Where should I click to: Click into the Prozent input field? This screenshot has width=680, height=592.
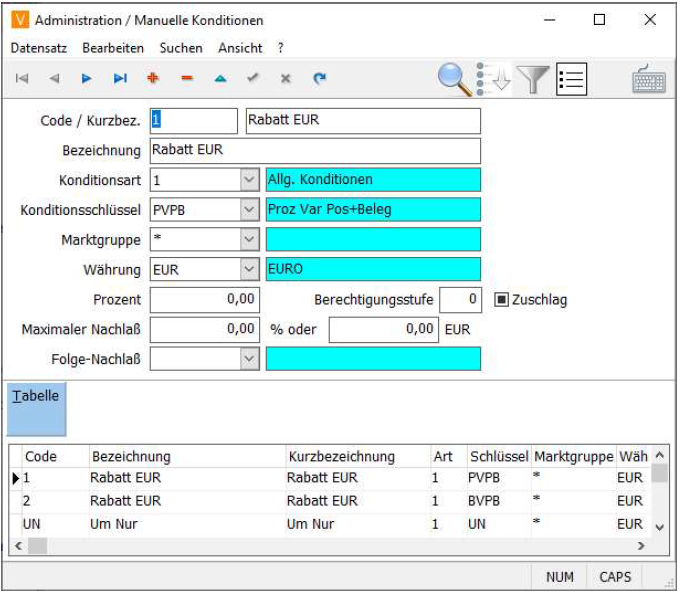click(205, 299)
